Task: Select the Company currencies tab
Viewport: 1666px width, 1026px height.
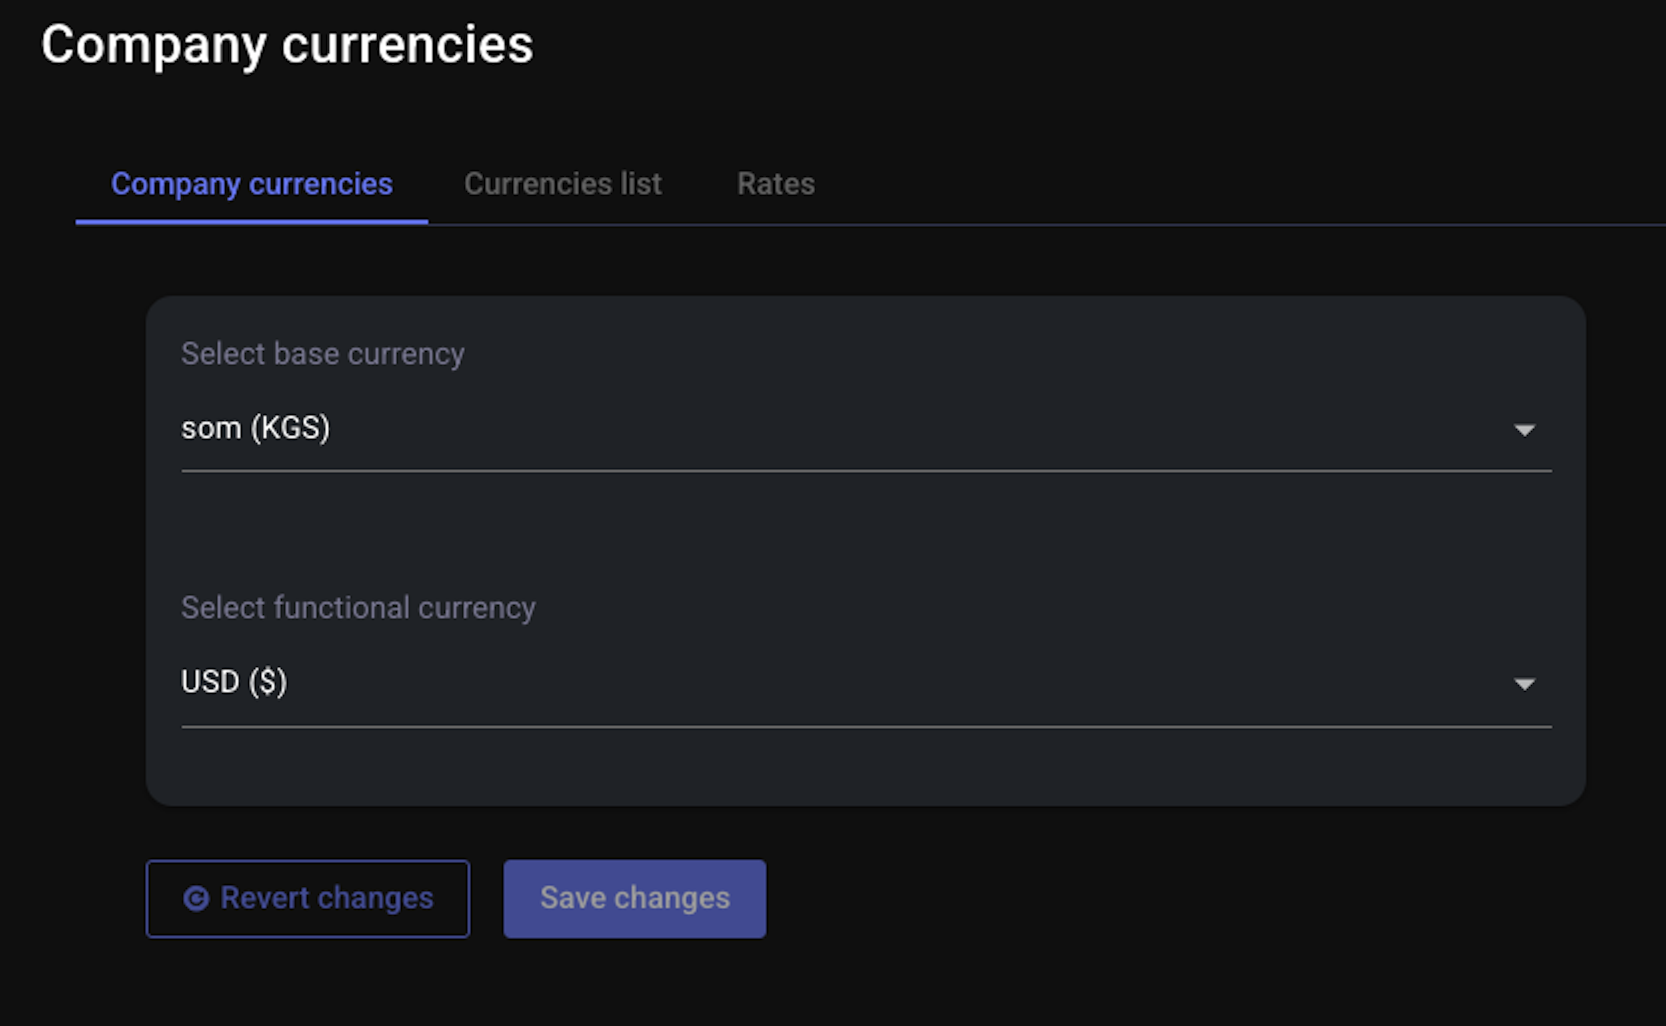Action: click(x=252, y=184)
